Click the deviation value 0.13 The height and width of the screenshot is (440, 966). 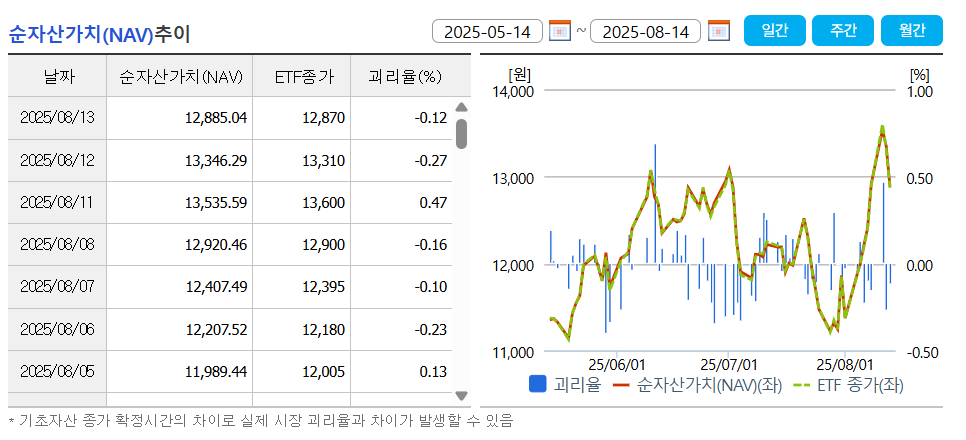click(433, 372)
